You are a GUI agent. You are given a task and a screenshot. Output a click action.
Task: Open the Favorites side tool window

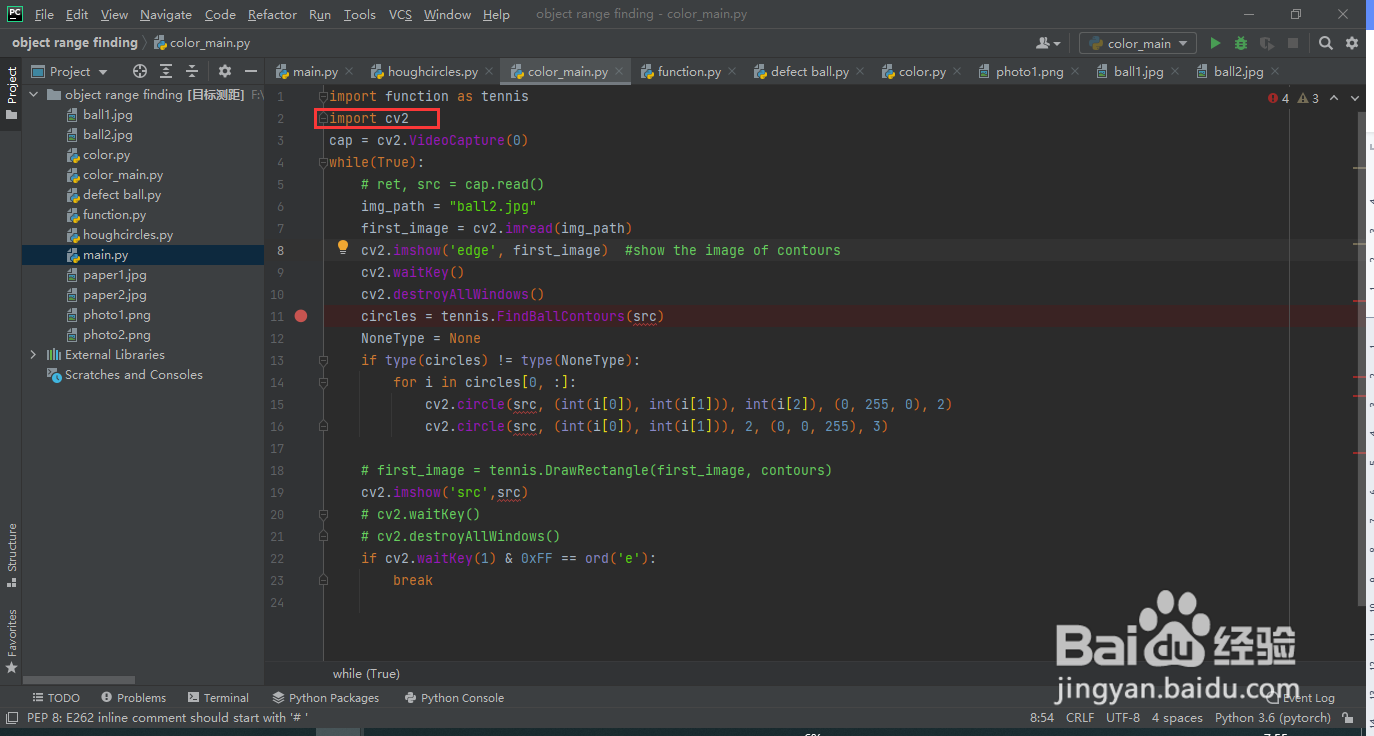pyautogui.click(x=12, y=640)
